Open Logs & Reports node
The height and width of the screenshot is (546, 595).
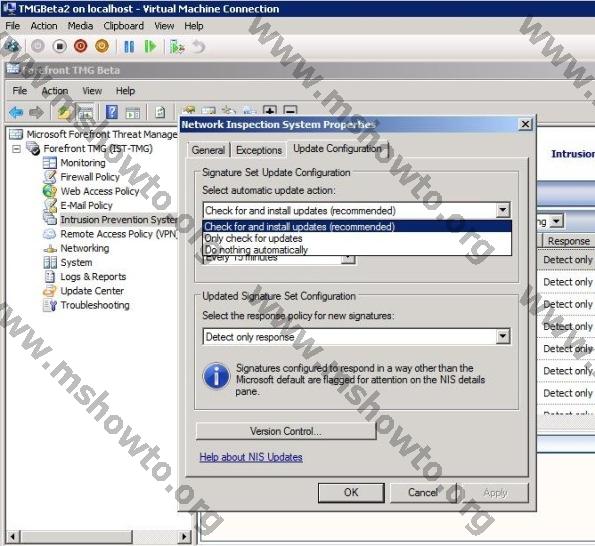tap(93, 277)
